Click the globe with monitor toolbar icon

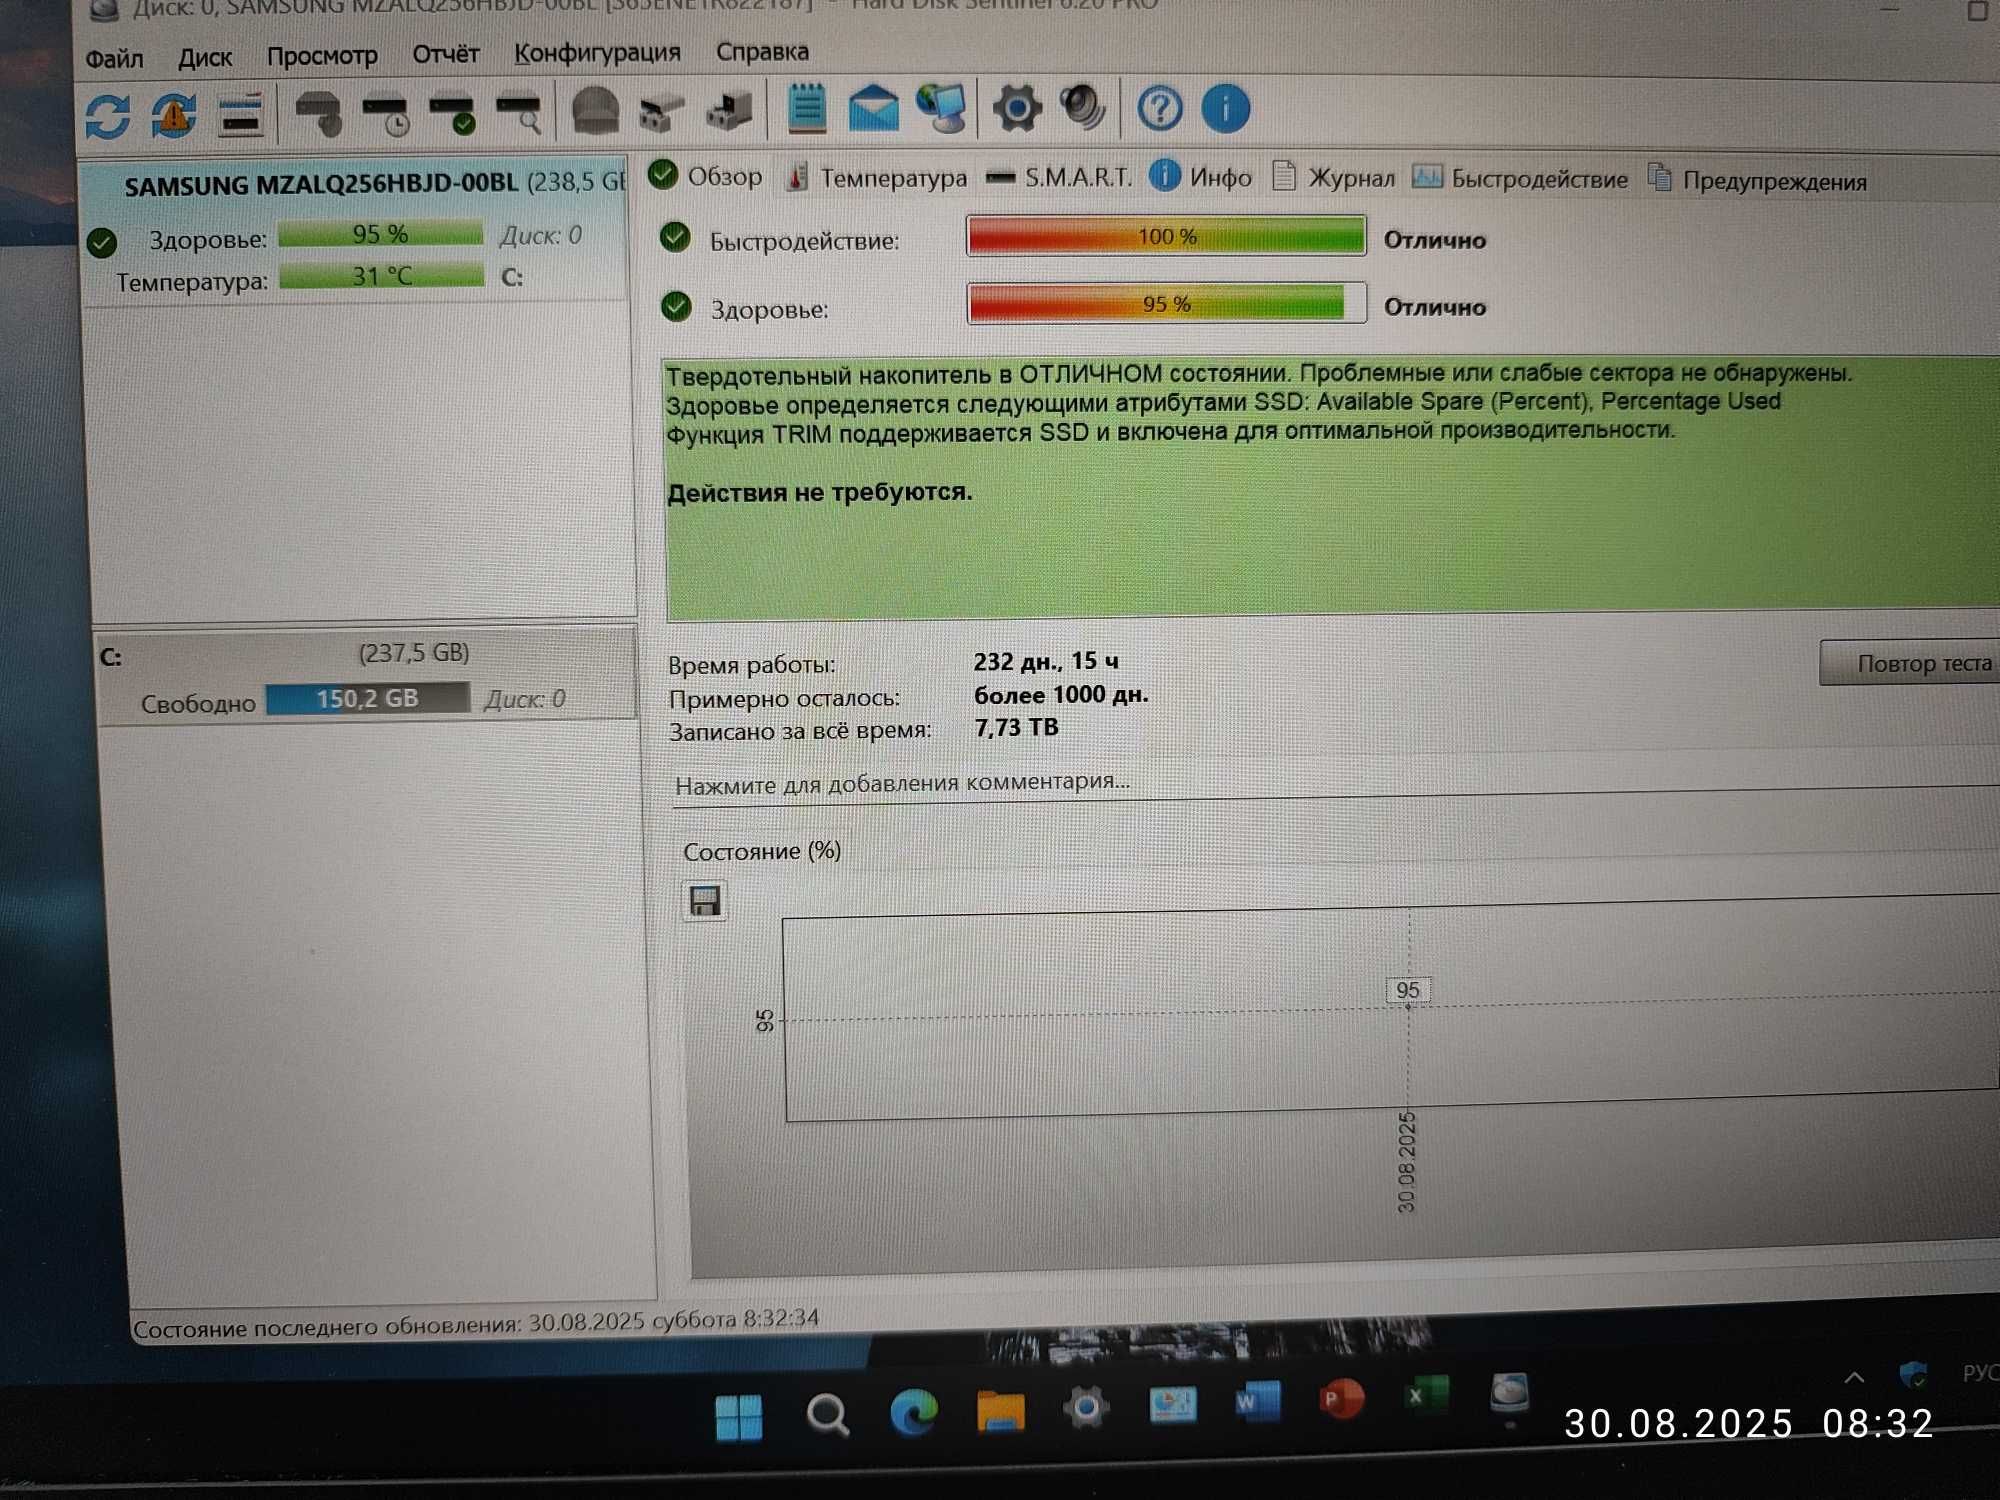942,109
